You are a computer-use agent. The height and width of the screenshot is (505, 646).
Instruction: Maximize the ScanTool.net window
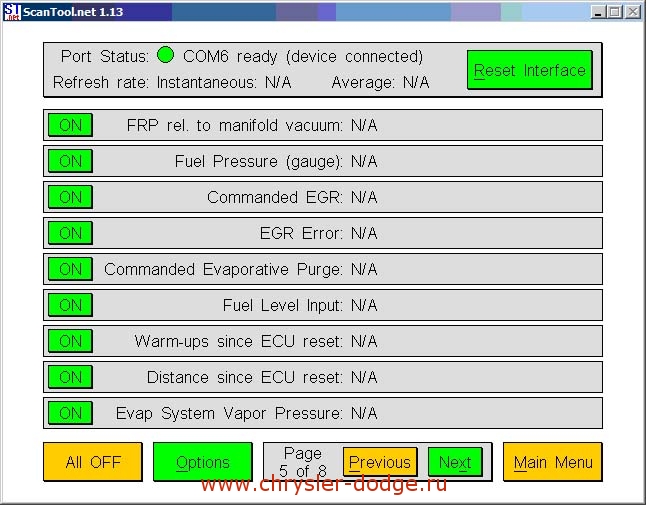pyautogui.click(x=614, y=12)
